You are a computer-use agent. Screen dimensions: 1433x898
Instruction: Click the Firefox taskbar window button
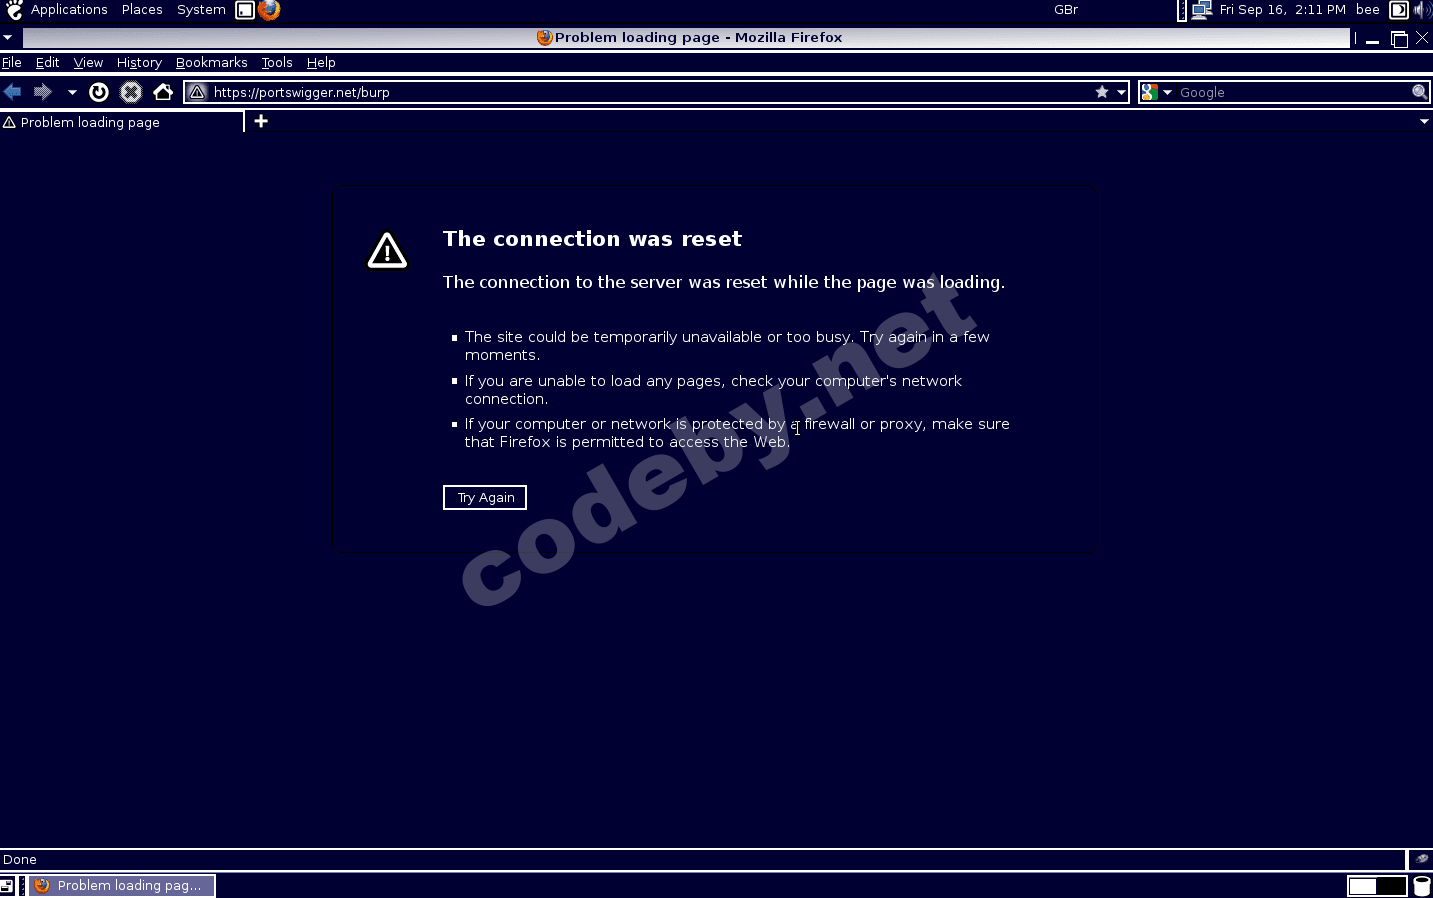click(122, 885)
